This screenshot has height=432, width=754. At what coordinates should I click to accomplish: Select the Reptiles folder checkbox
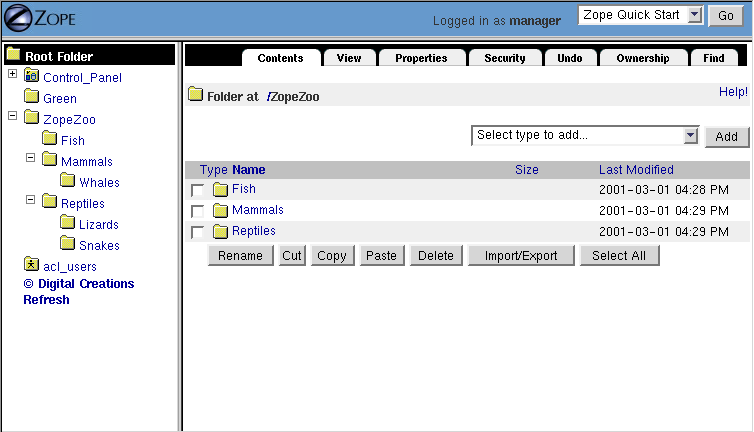click(x=197, y=232)
